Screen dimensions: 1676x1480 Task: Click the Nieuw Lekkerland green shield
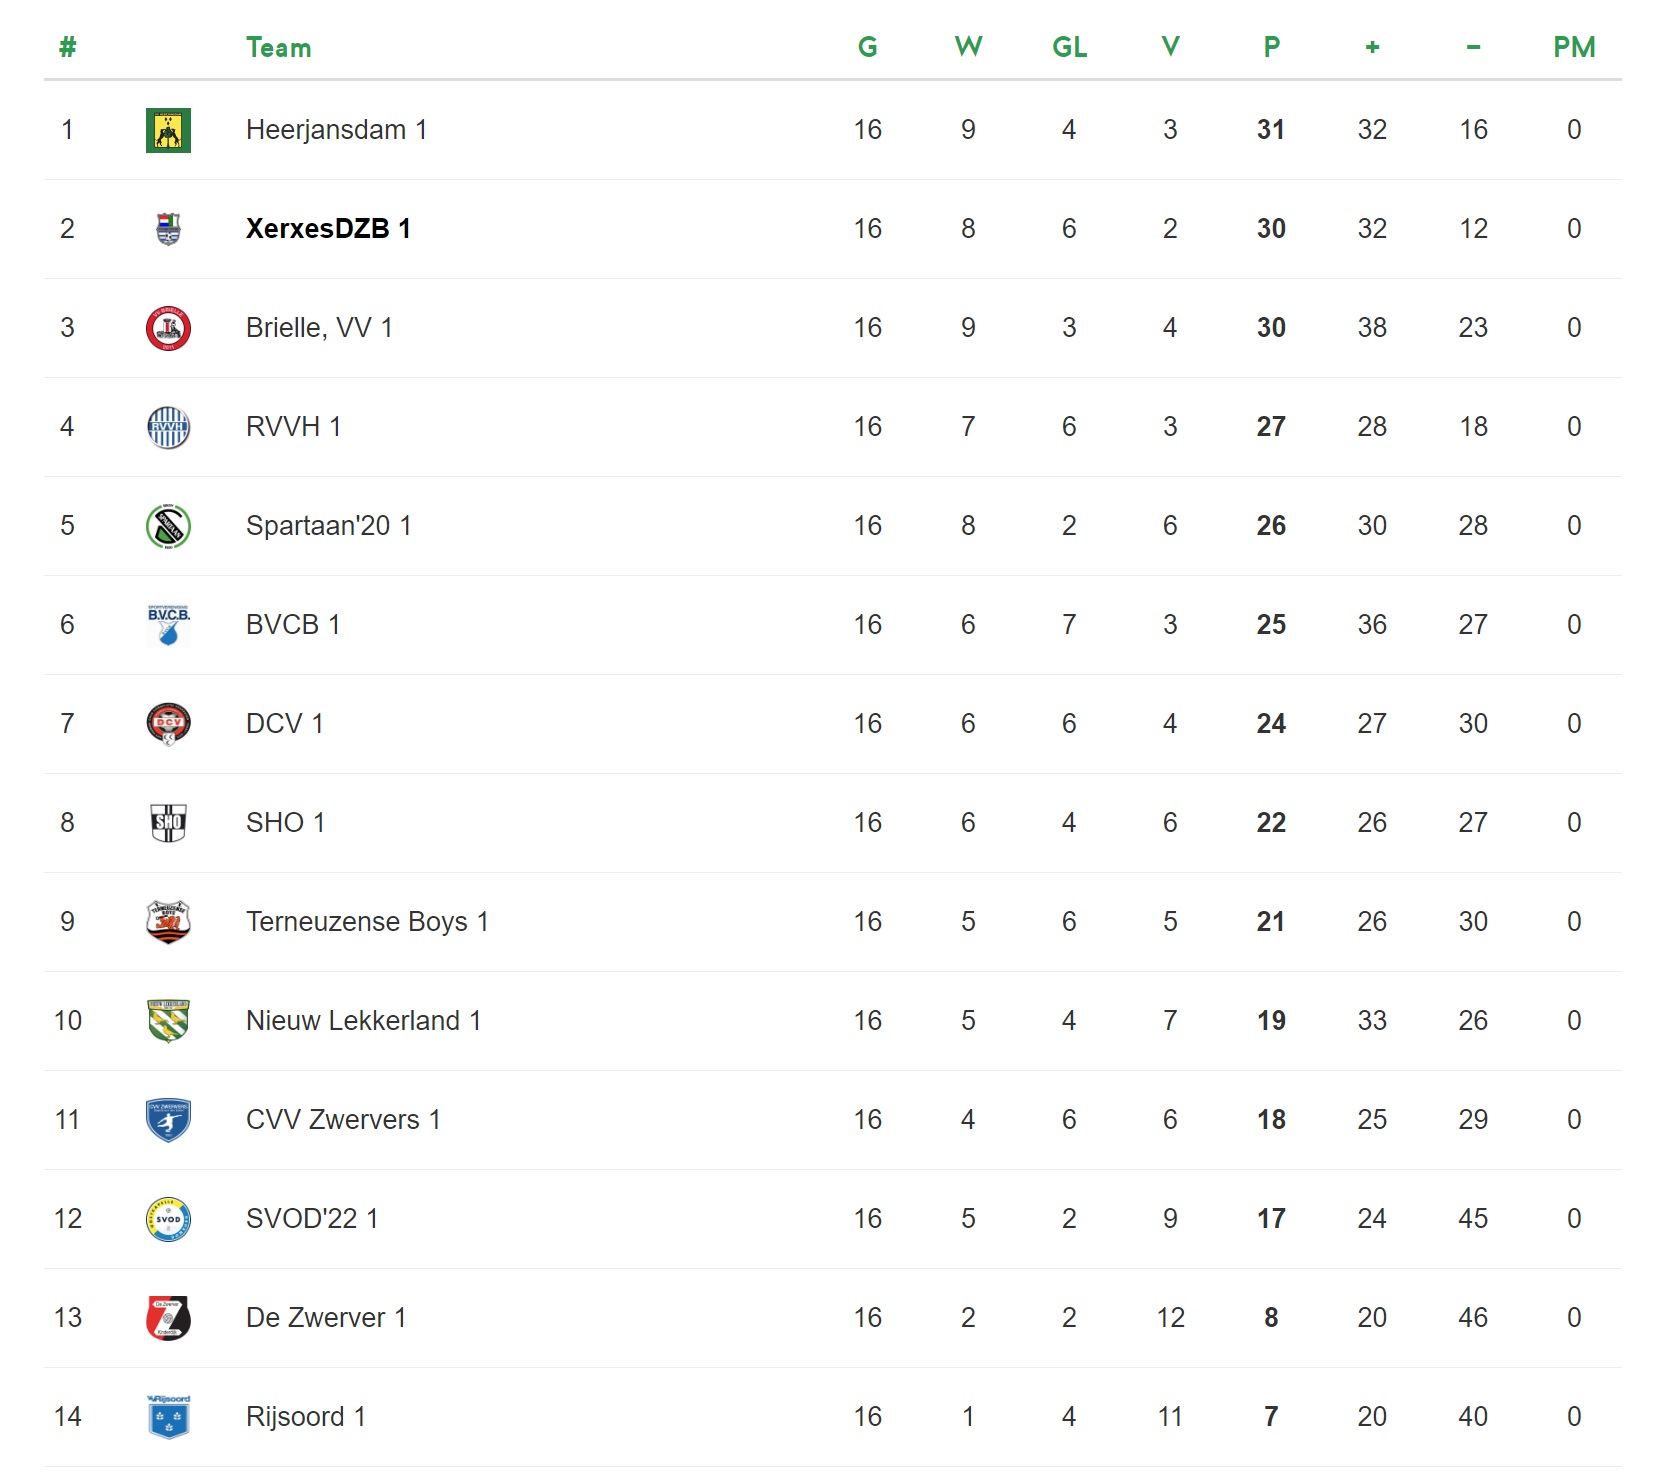click(x=168, y=1021)
